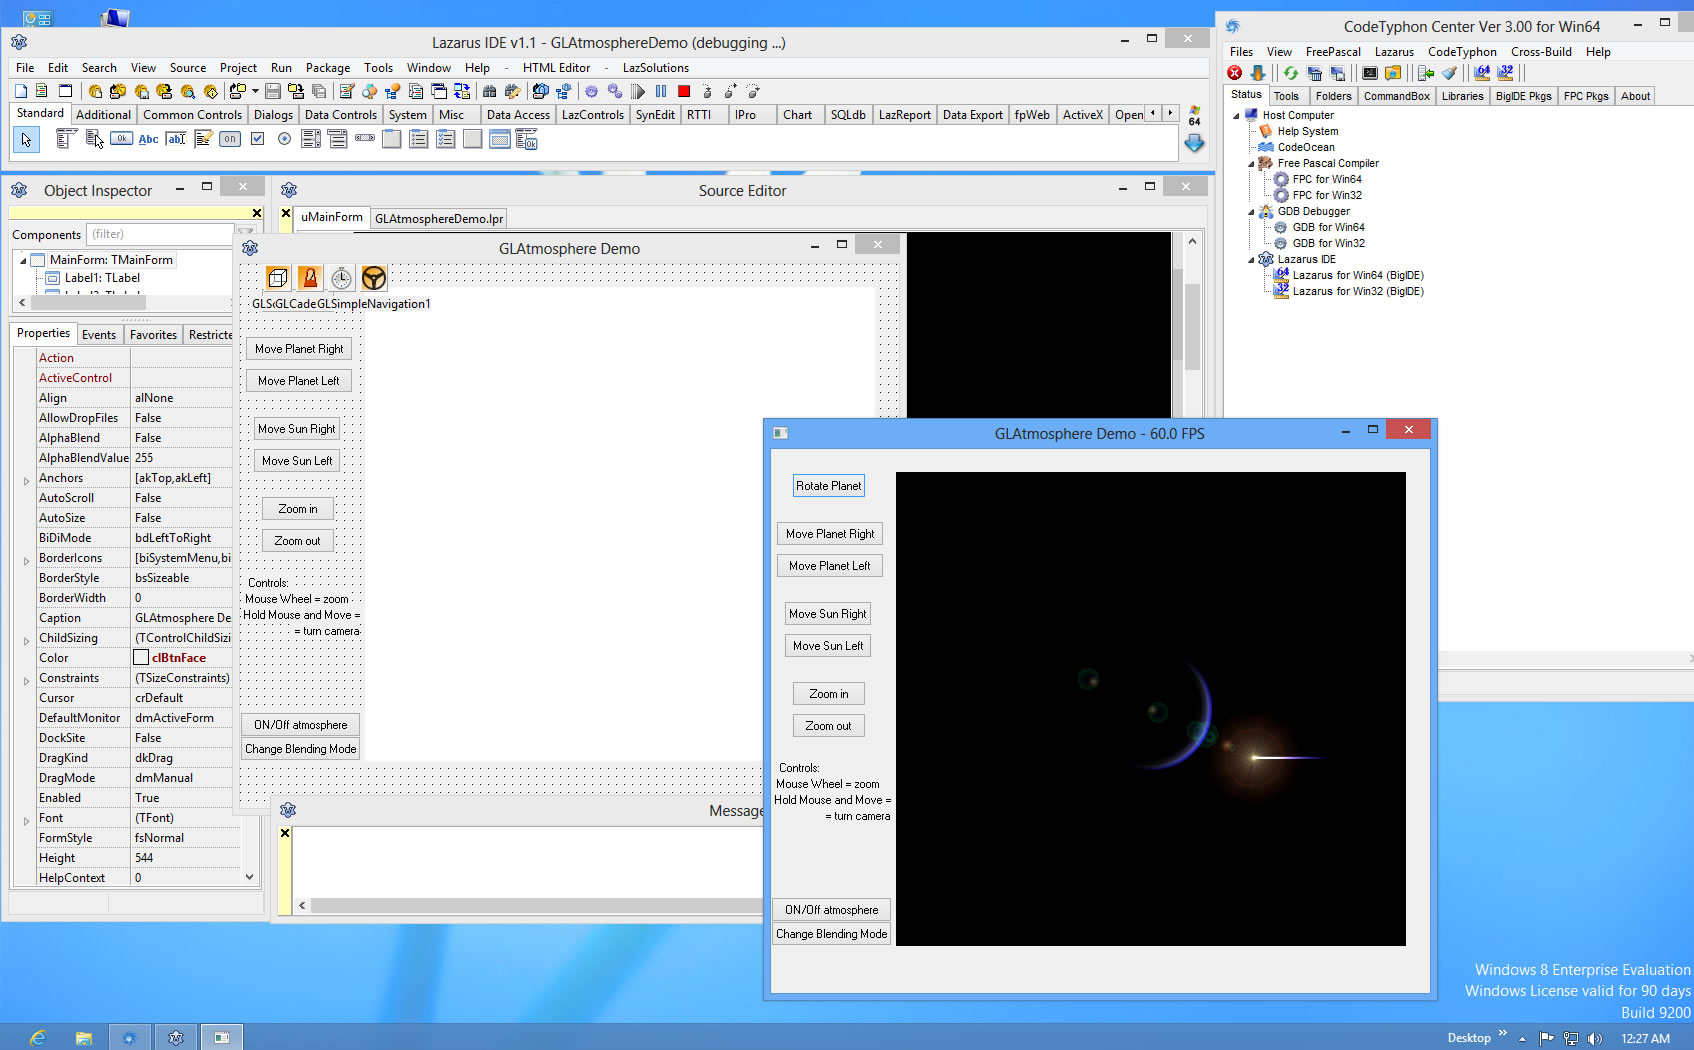1694x1050 pixels.
Task: Click the Caption property value GLAtmosphere De
Action: pos(182,618)
